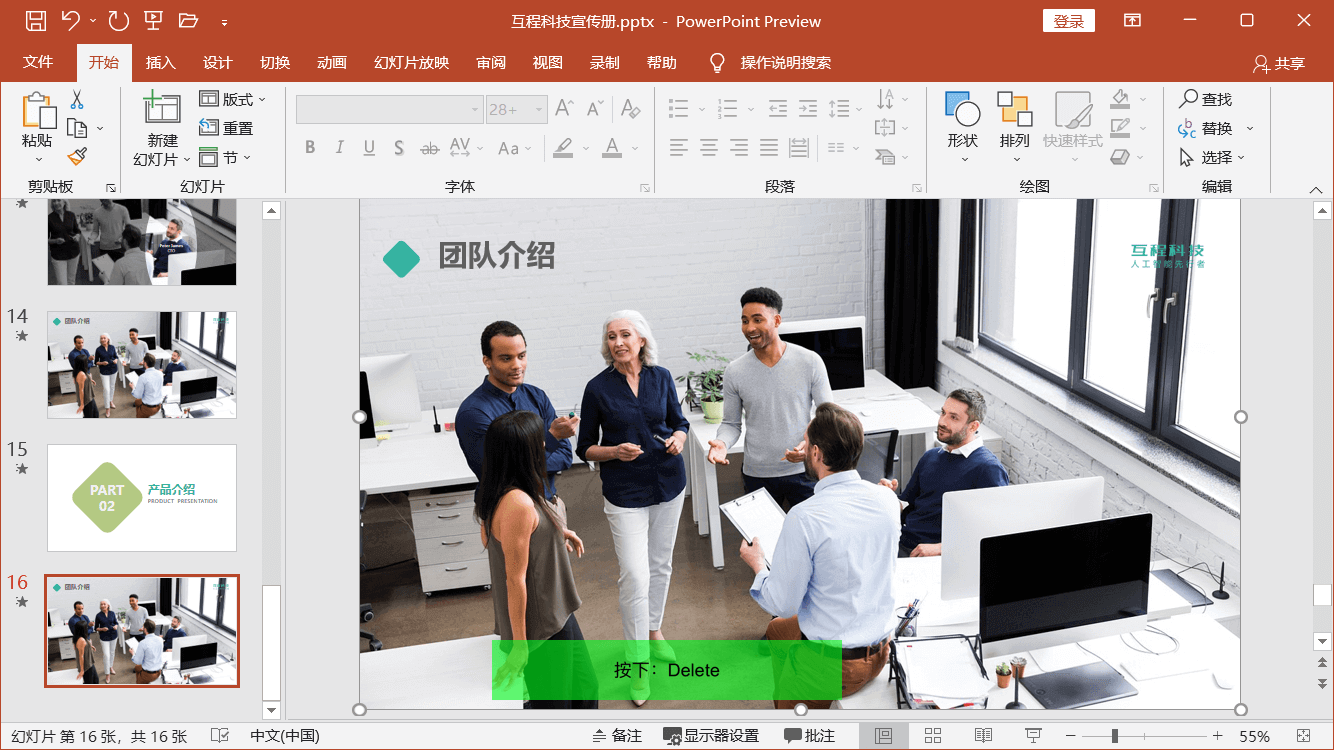Start slideshow from beginning icon
The height and width of the screenshot is (750, 1334).
tap(153, 20)
